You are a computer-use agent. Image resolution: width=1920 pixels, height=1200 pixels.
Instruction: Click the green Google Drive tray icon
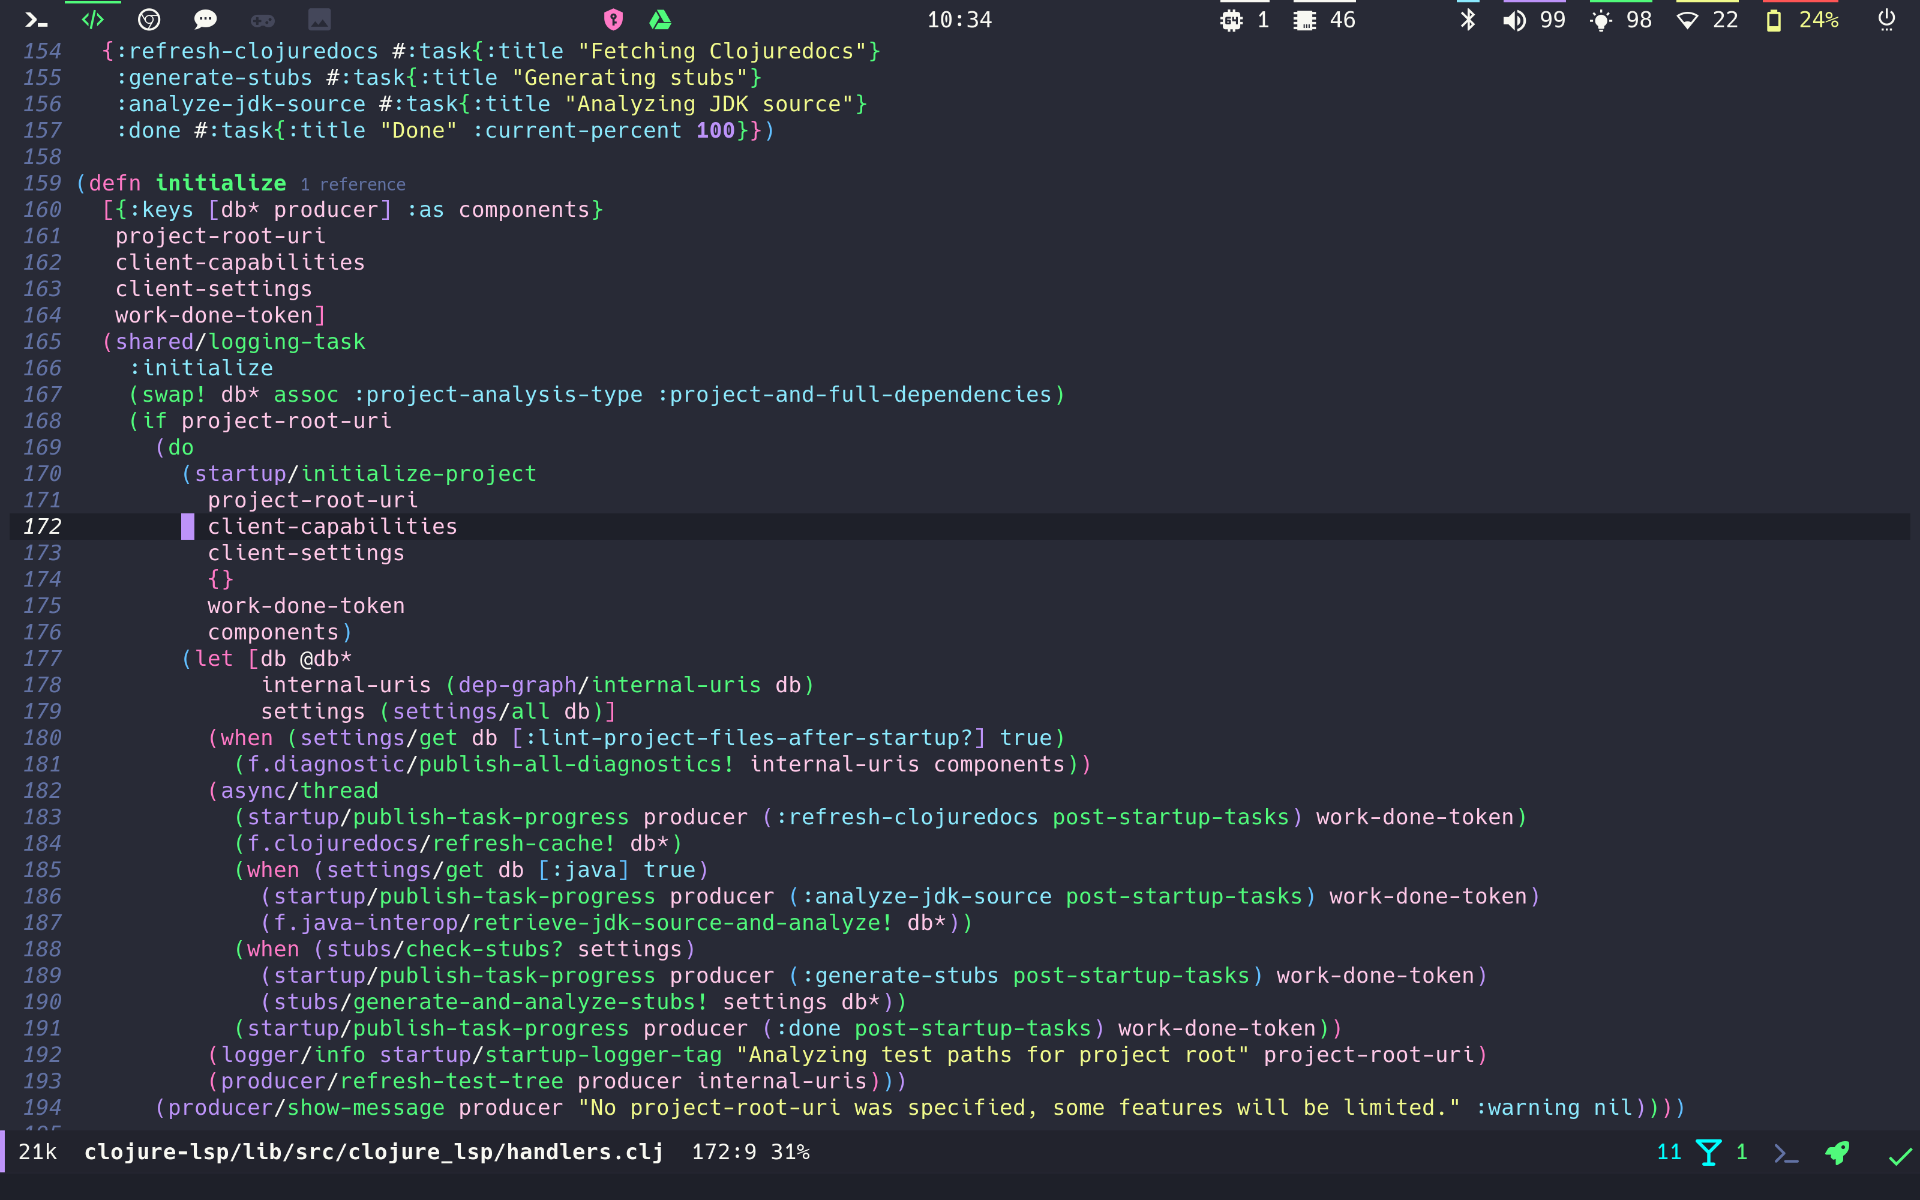click(x=660, y=20)
